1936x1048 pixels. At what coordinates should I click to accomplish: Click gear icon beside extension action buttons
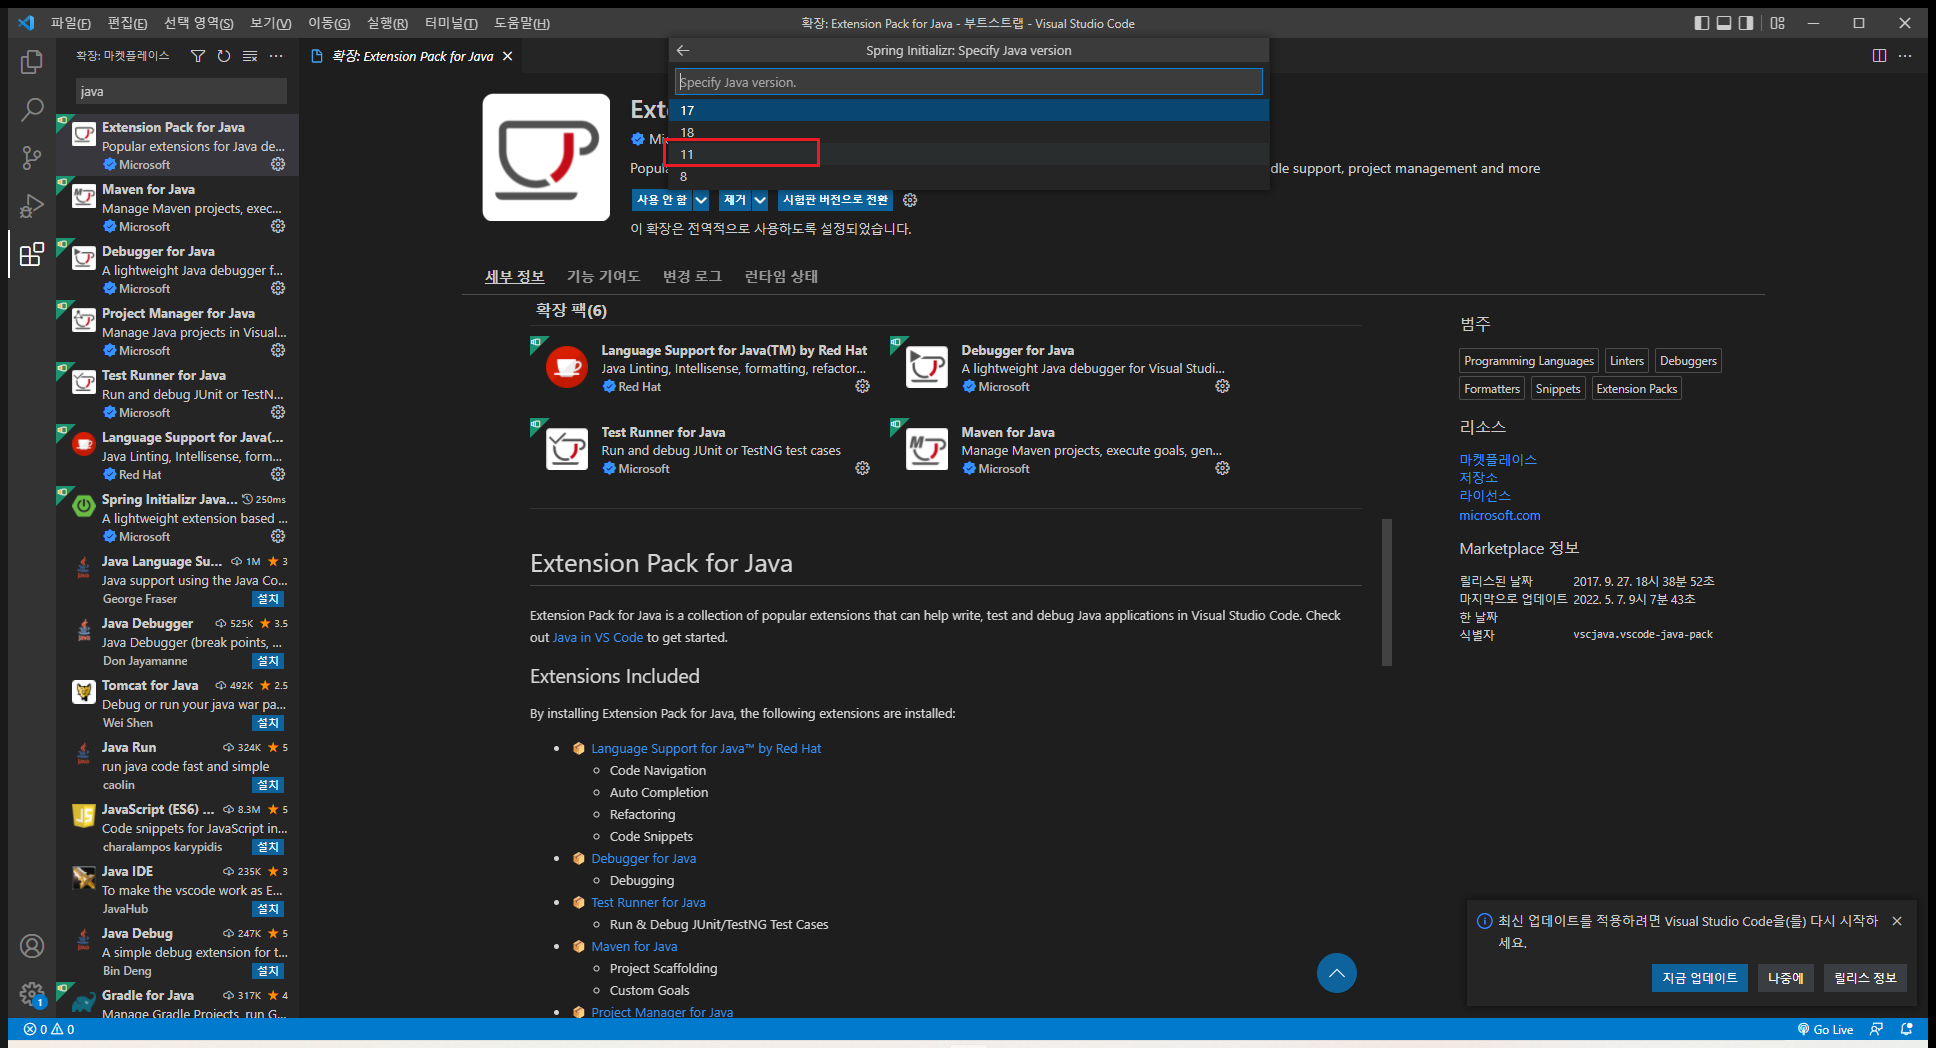pos(910,200)
